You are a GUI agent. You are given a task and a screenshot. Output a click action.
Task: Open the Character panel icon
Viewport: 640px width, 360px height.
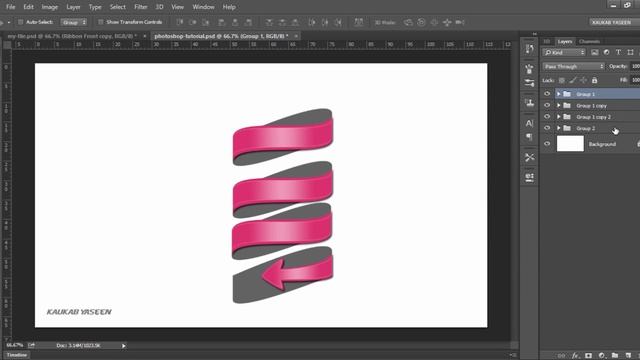(529, 123)
